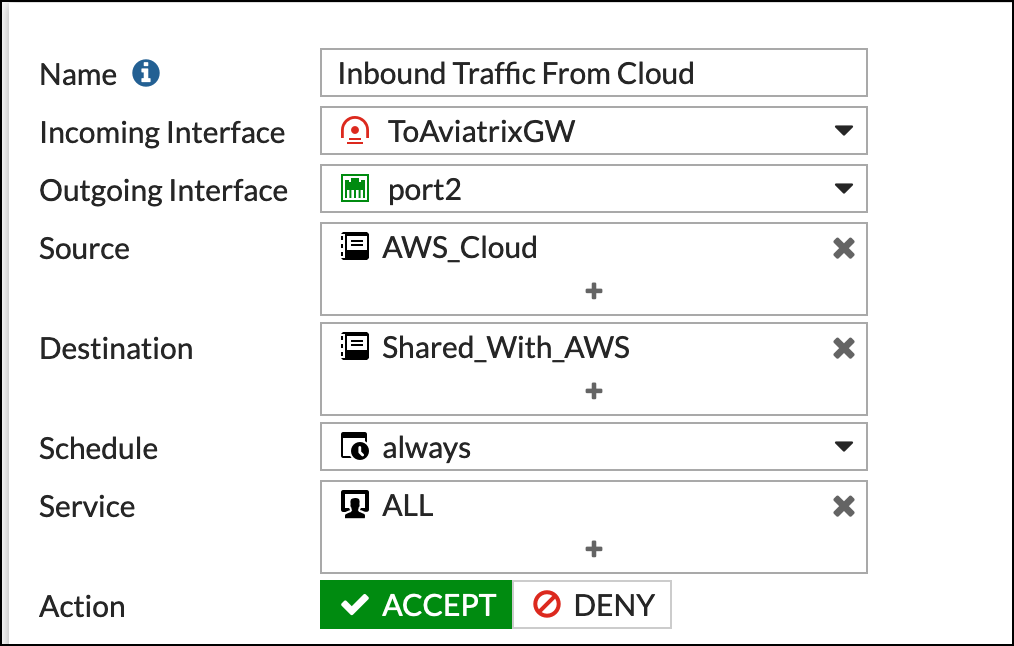
Task: Click the info icon next to Name
Action: (x=147, y=73)
